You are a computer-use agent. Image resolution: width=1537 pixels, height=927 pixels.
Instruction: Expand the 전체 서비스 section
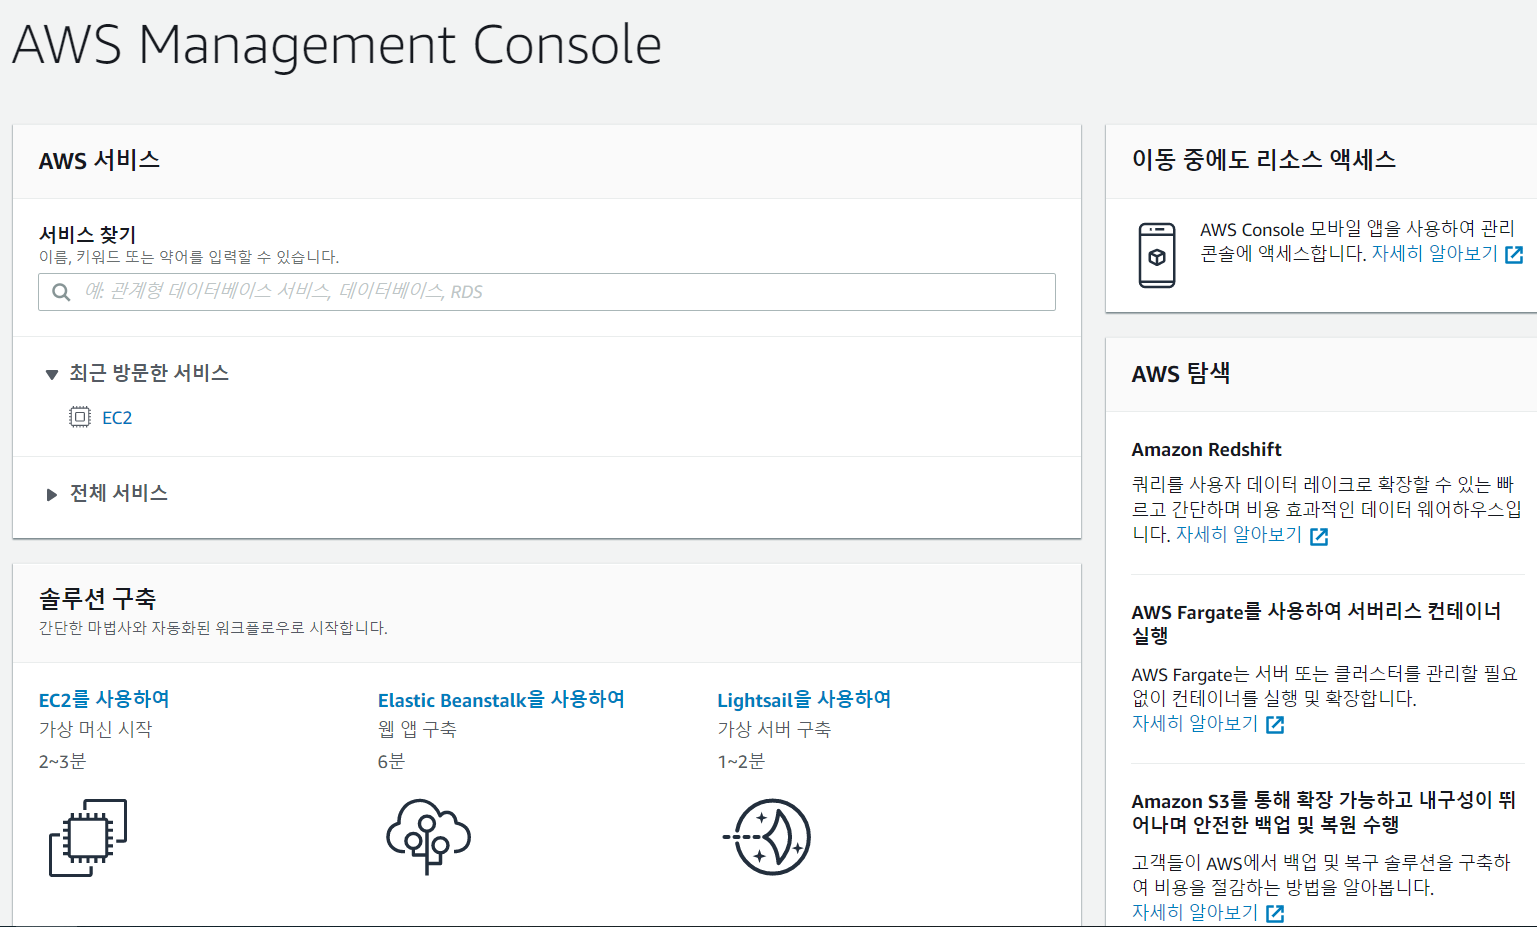51,494
